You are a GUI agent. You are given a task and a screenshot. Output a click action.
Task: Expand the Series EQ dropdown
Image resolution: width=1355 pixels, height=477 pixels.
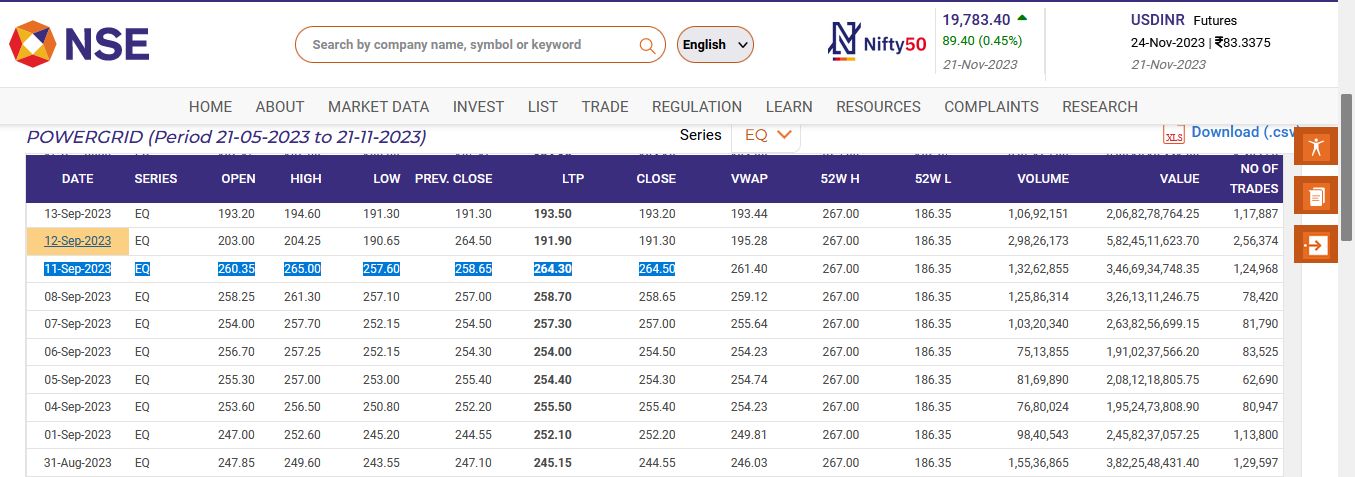766,135
